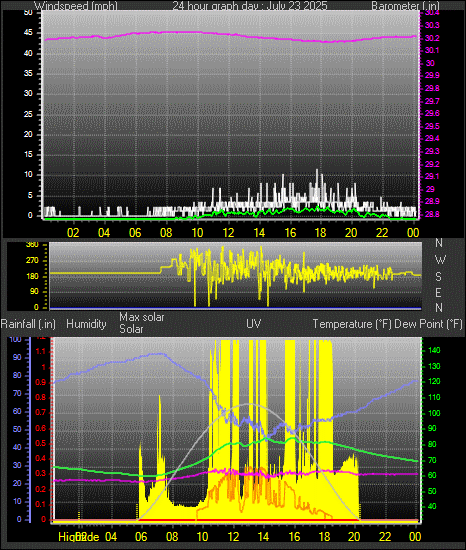Screen dimensions: 466x550
Task: Click the Dew Point (°F) legend label
Action: pyautogui.click(x=428, y=324)
